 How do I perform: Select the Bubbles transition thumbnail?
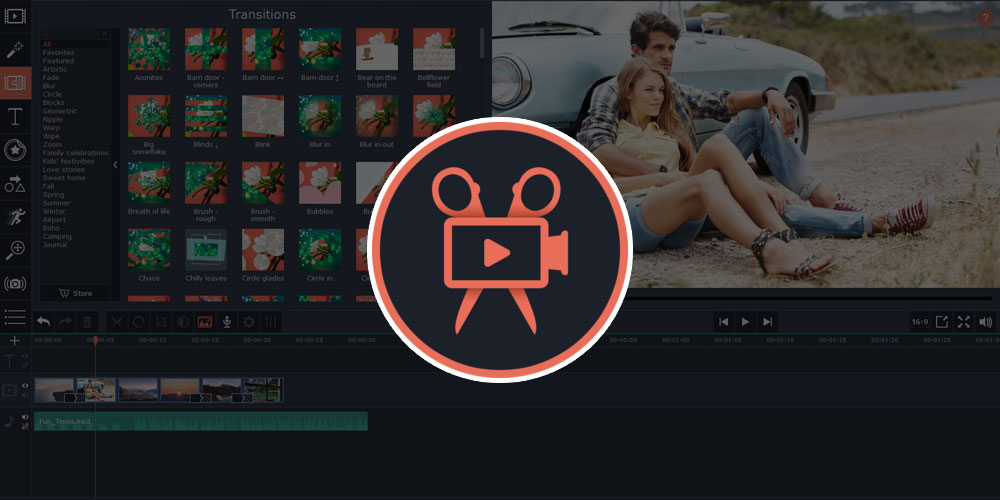tap(320, 183)
